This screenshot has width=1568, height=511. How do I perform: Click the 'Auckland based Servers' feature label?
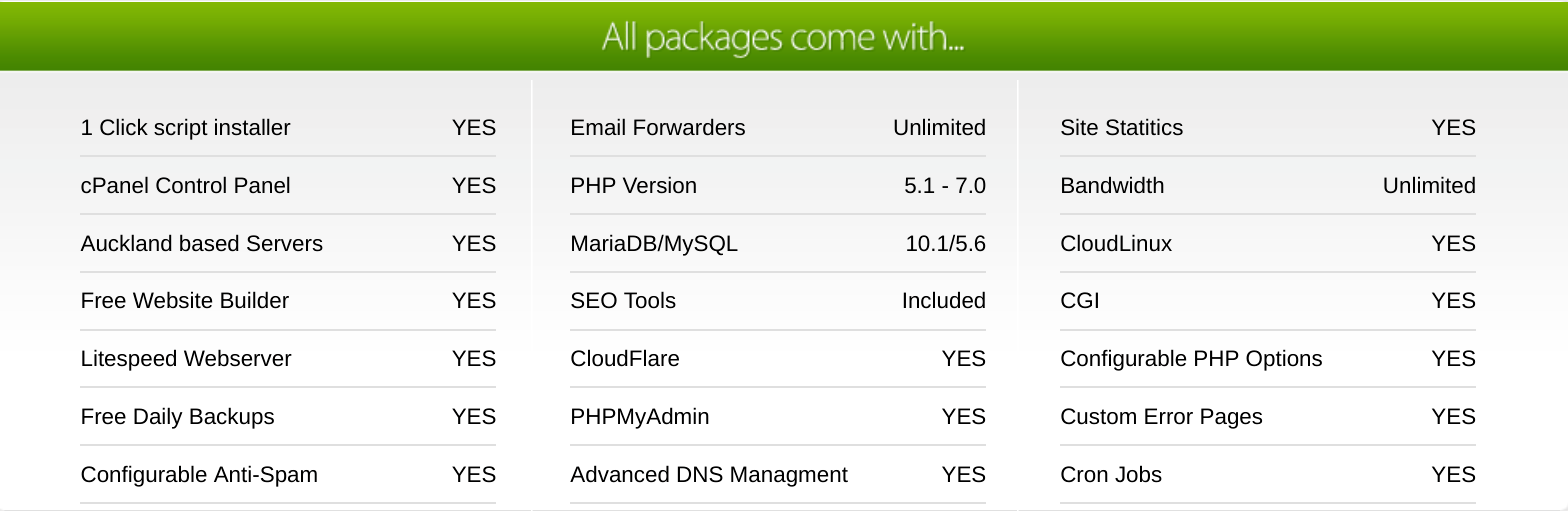click(201, 244)
